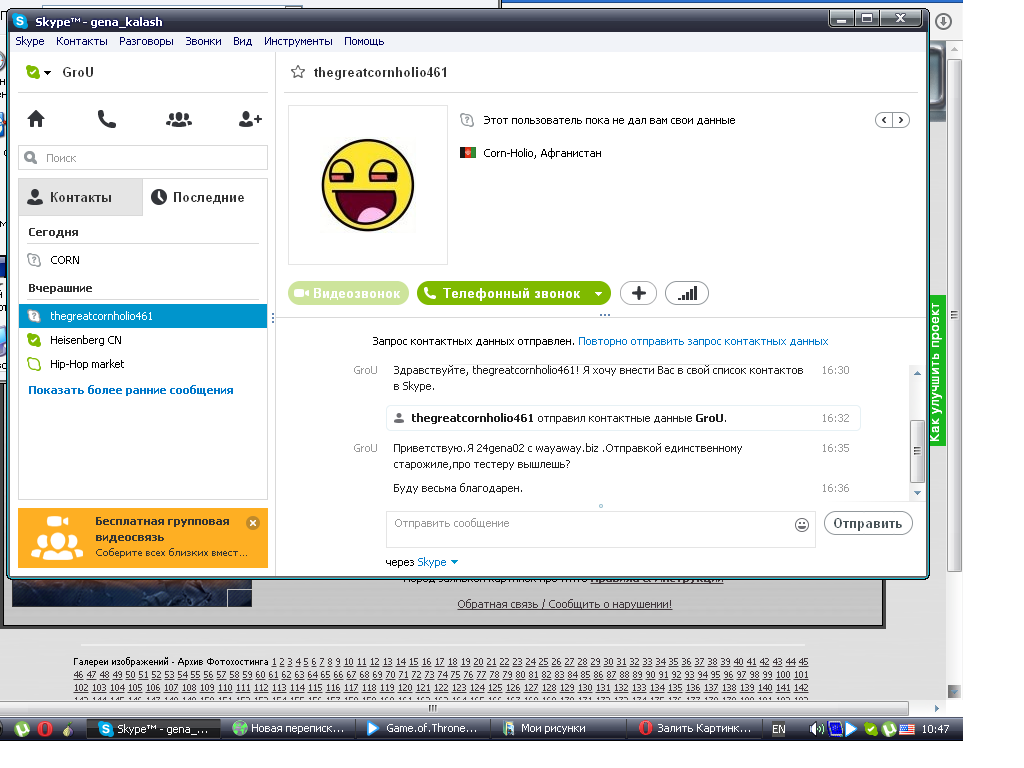
Task: Click the create group icon
Action: pos(178,119)
